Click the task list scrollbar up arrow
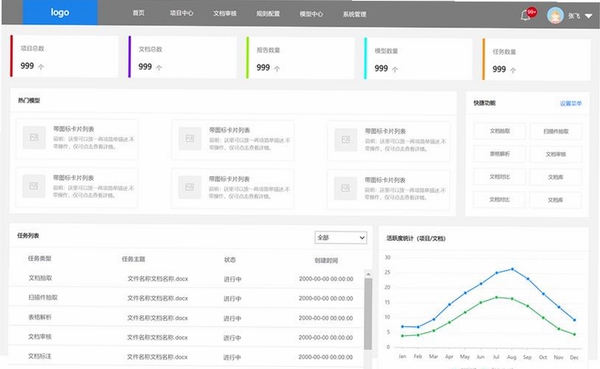The image size is (600, 369). tap(368, 274)
